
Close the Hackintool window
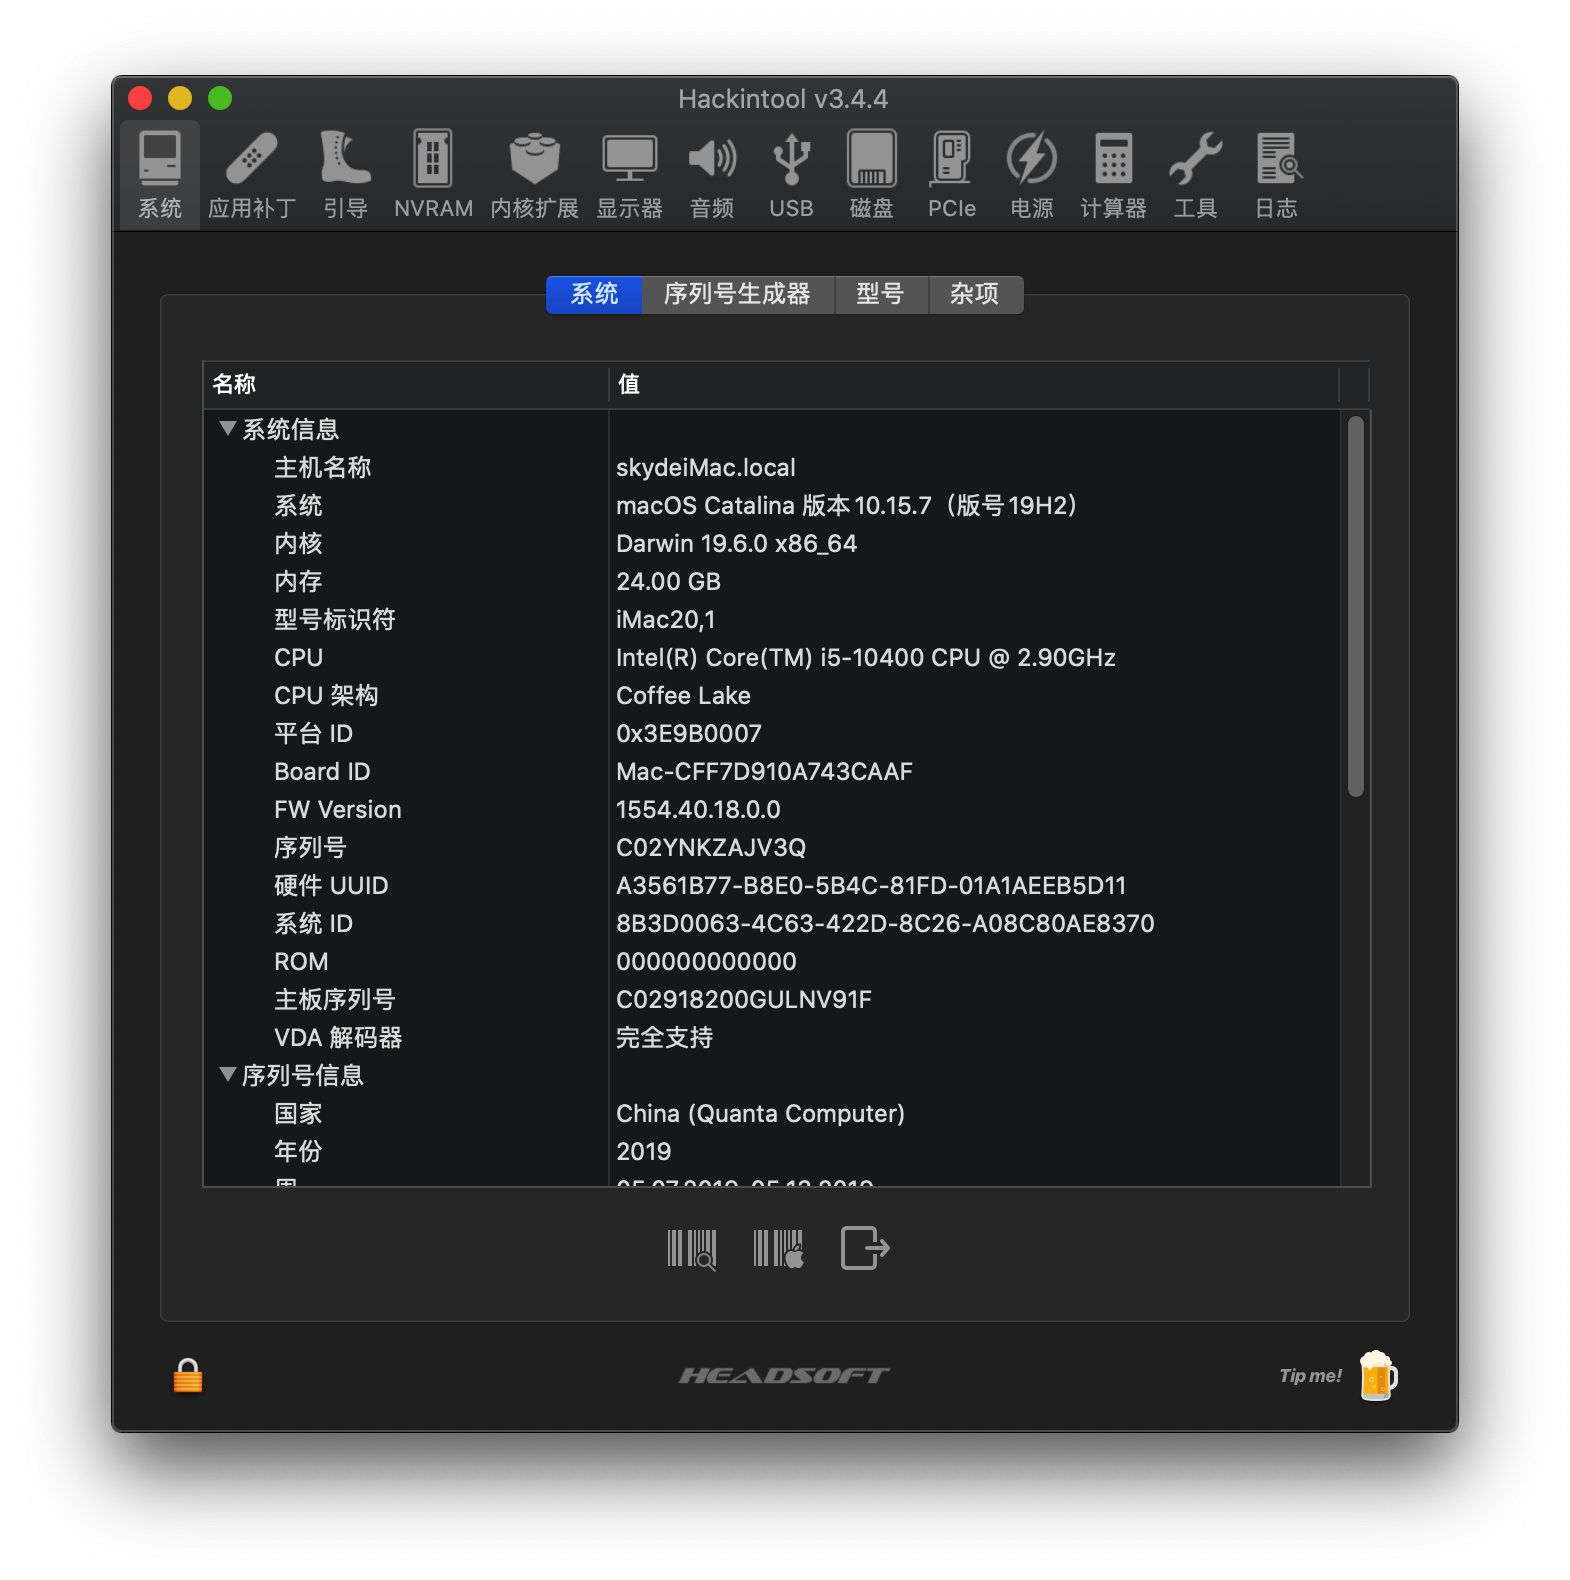tap(140, 98)
